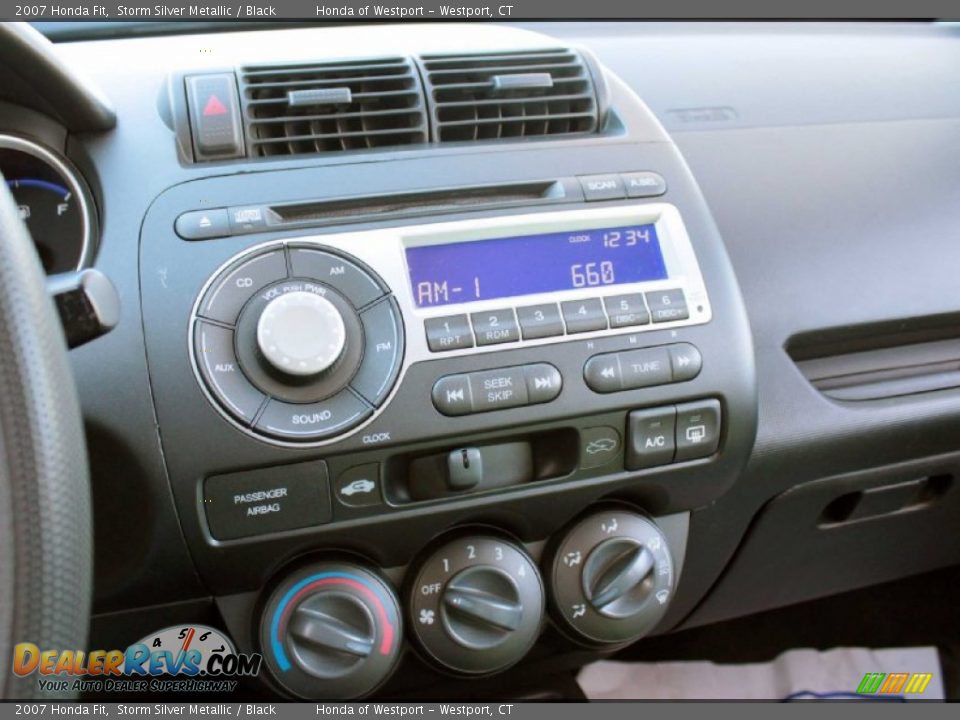Select the windshield defrost icon on mode dial

(x=662, y=597)
